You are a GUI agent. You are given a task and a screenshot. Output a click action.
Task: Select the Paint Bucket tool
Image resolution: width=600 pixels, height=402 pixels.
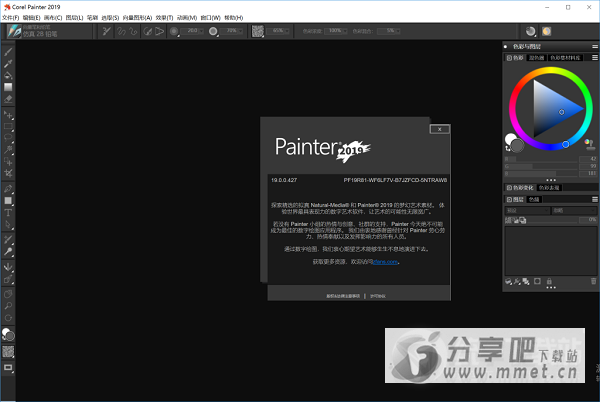pyautogui.click(x=8, y=75)
